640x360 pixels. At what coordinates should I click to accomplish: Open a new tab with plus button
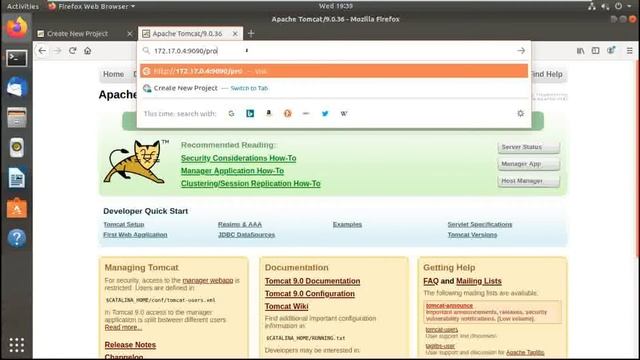coord(251,33)
